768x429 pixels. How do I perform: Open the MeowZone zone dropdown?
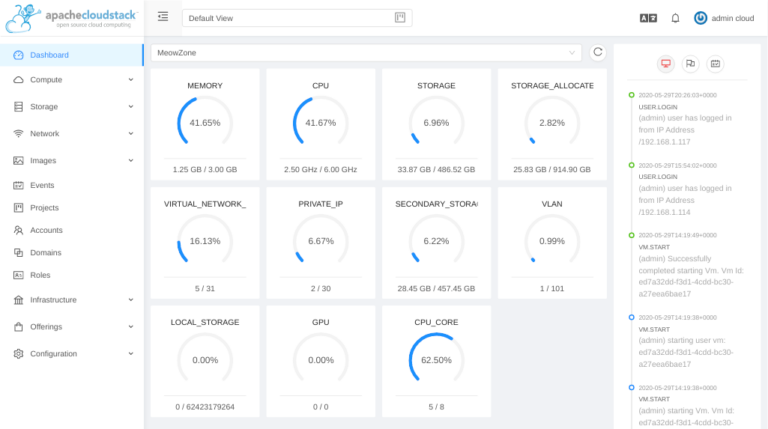[366, 52]
